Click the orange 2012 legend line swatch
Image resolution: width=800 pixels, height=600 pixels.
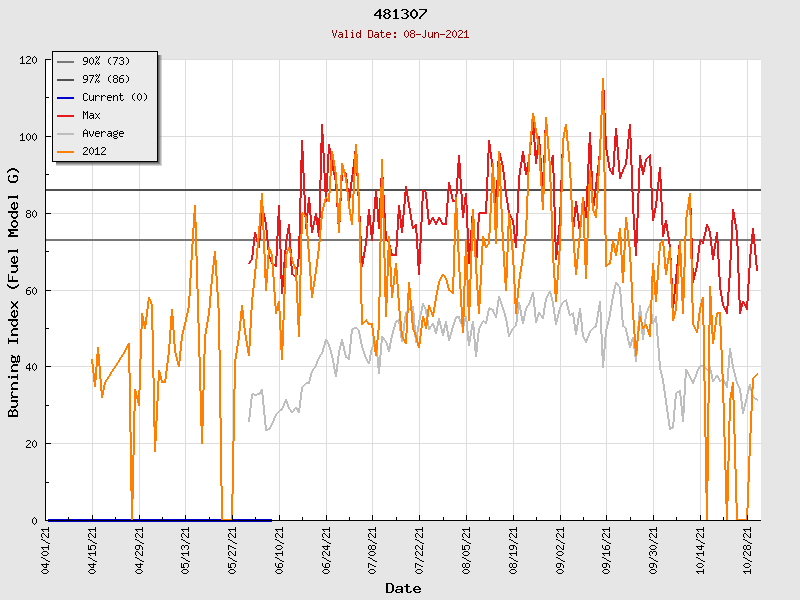point(66,152)
